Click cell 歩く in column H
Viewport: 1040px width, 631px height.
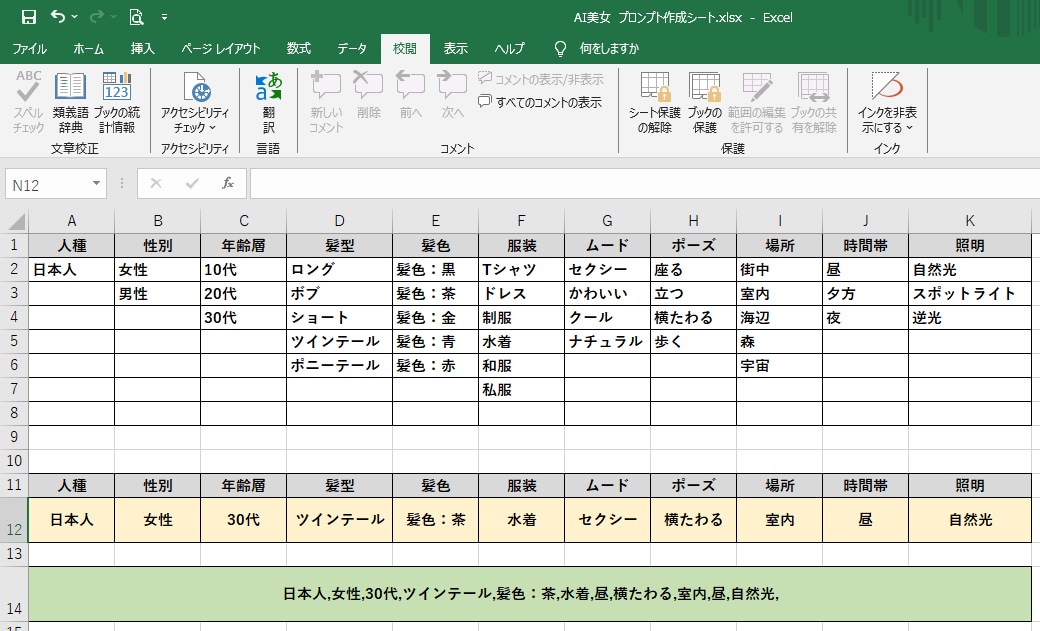693,341
